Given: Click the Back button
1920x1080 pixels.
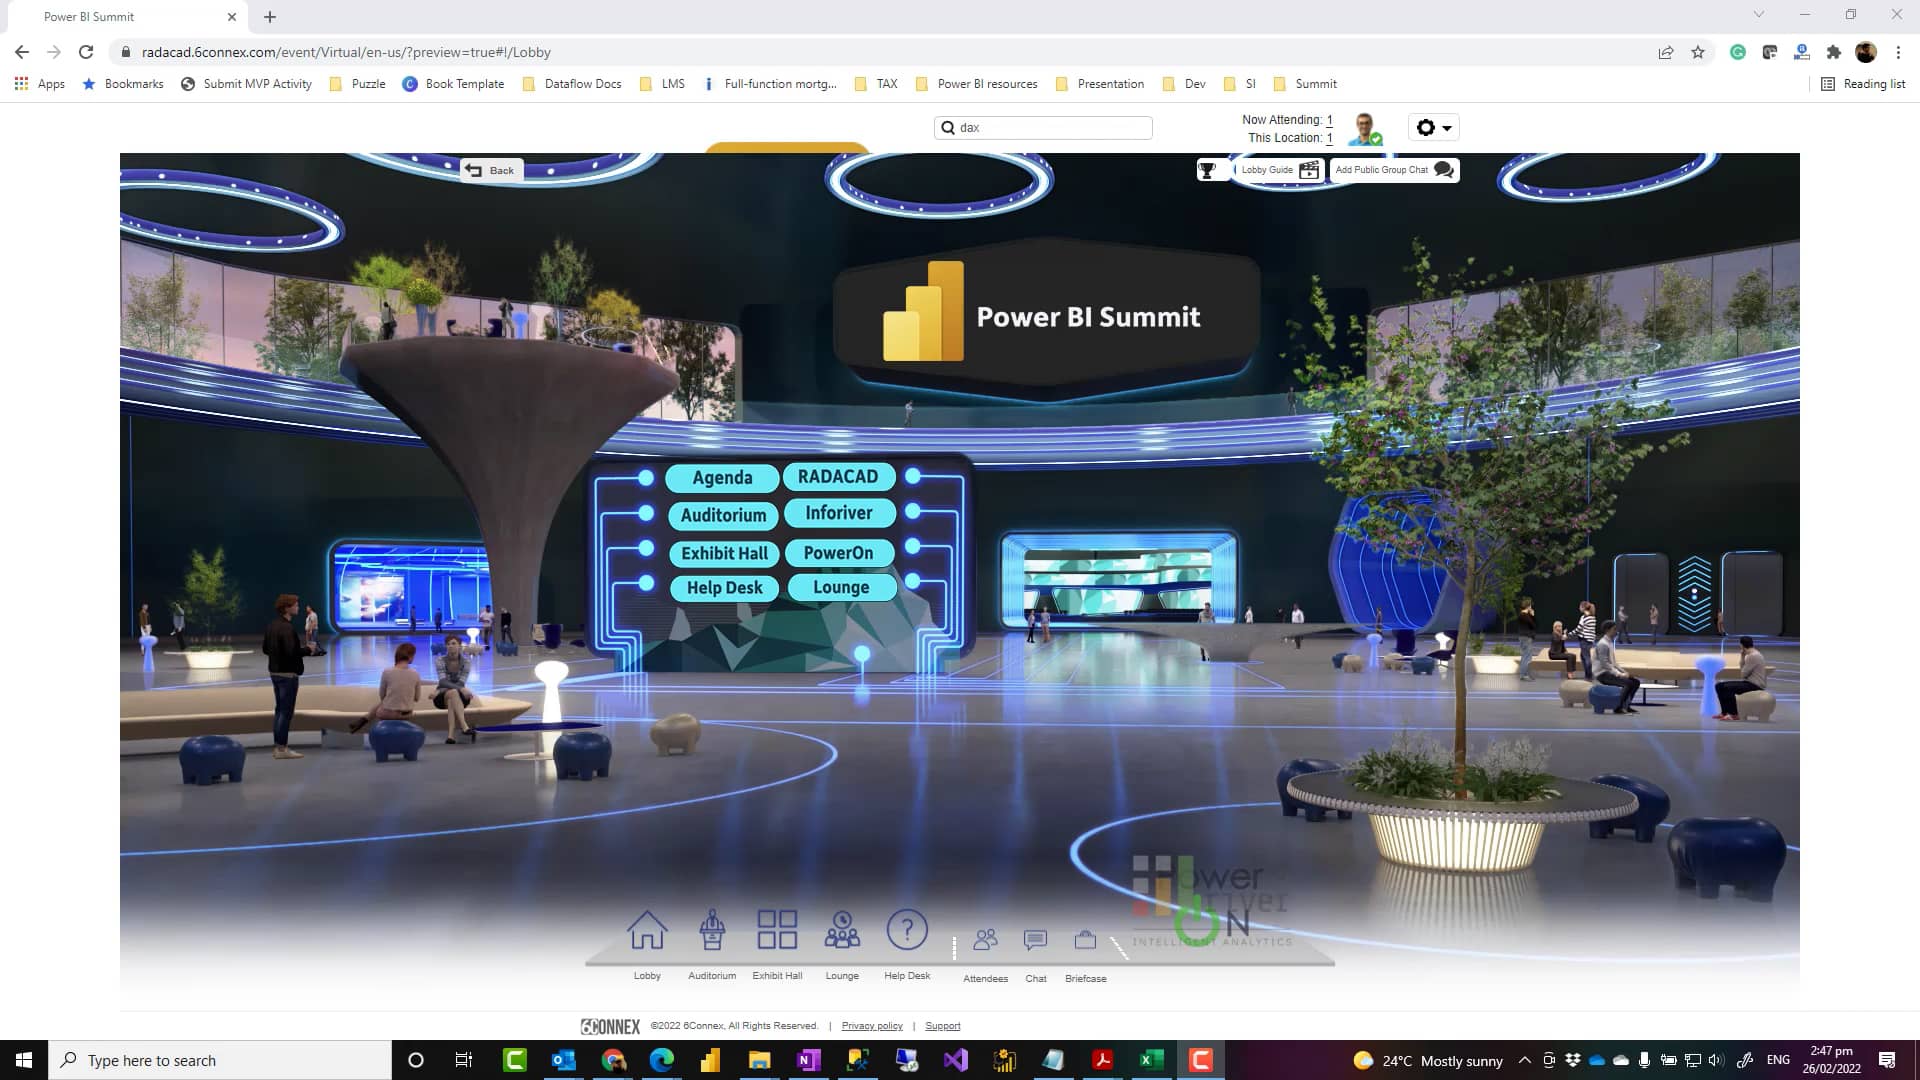Looking at the screenshot, I should 490,170.
